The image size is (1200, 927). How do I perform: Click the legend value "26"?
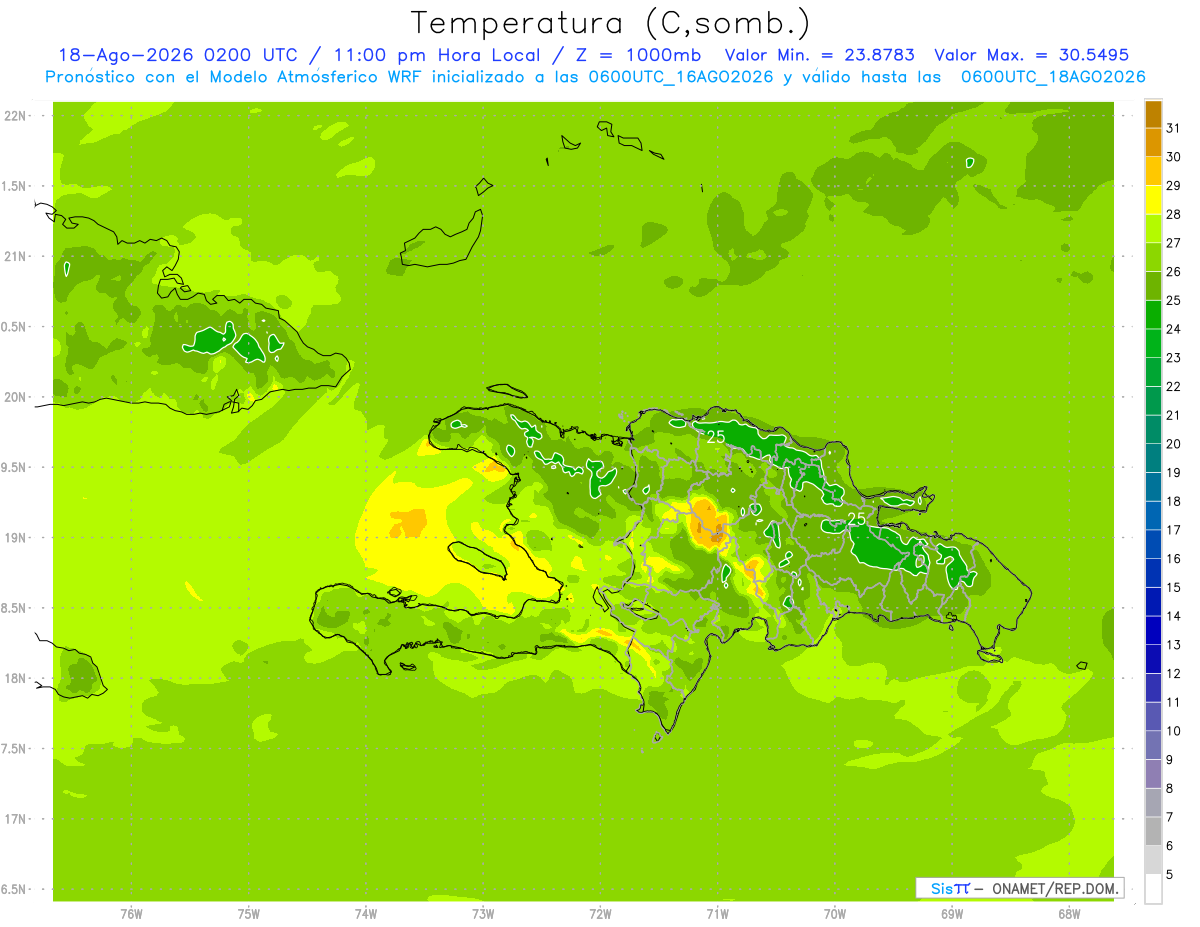point(1173,271)
